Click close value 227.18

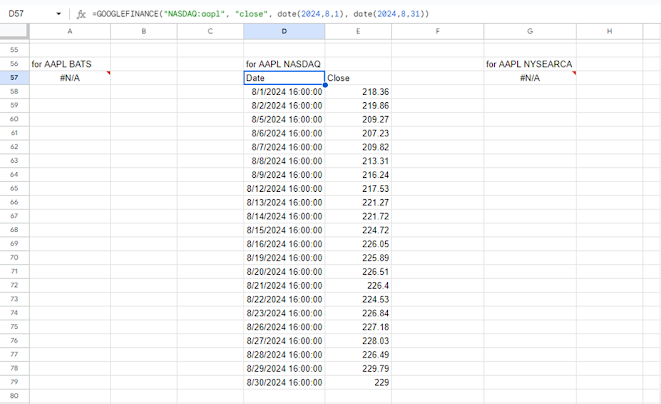[x=358, y=327]
